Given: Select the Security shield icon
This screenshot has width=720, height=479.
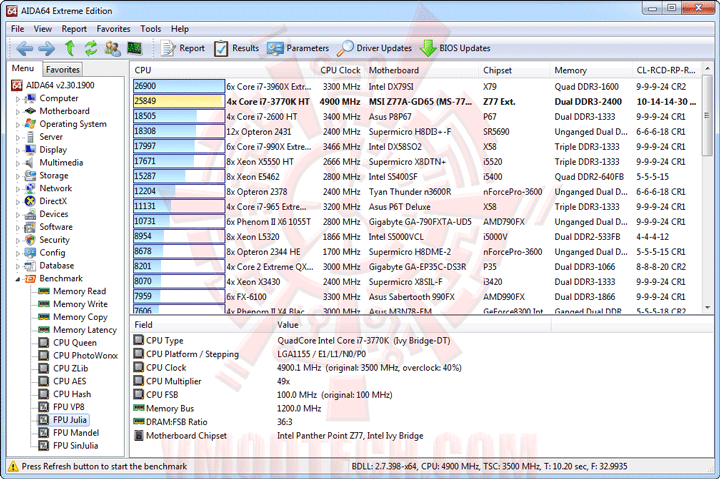Looking at the screenshot, I should click(x=30, y=240).
